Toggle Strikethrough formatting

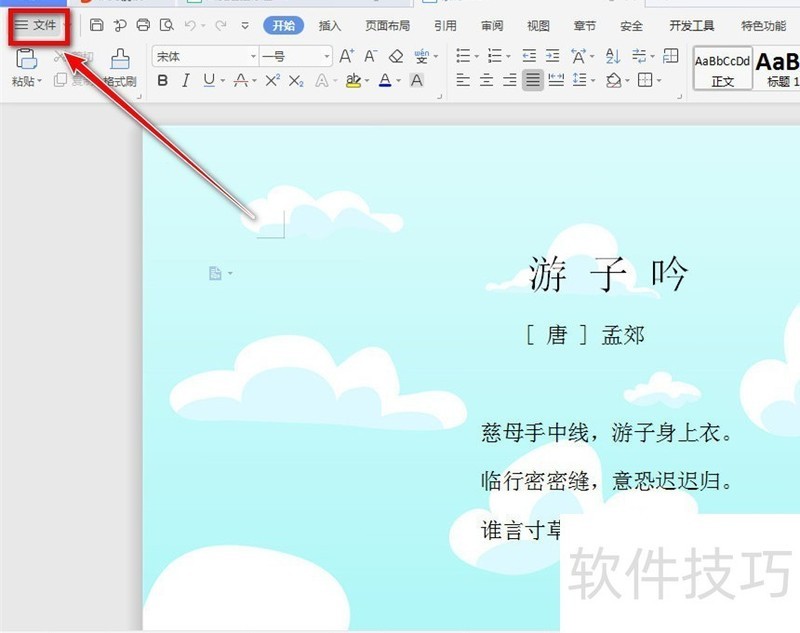click(x=241, y=80)
